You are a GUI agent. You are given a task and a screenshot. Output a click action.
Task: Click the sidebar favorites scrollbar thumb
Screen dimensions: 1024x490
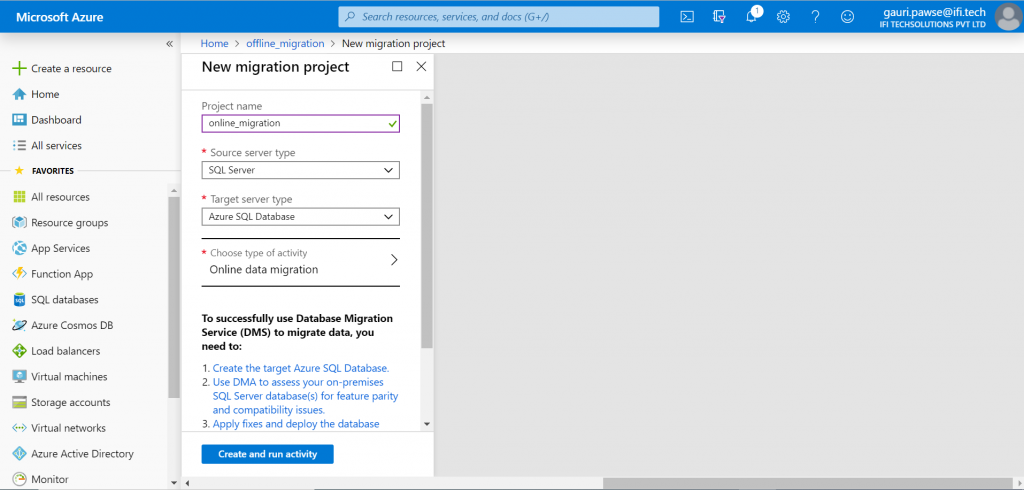(x=174, y=297)
